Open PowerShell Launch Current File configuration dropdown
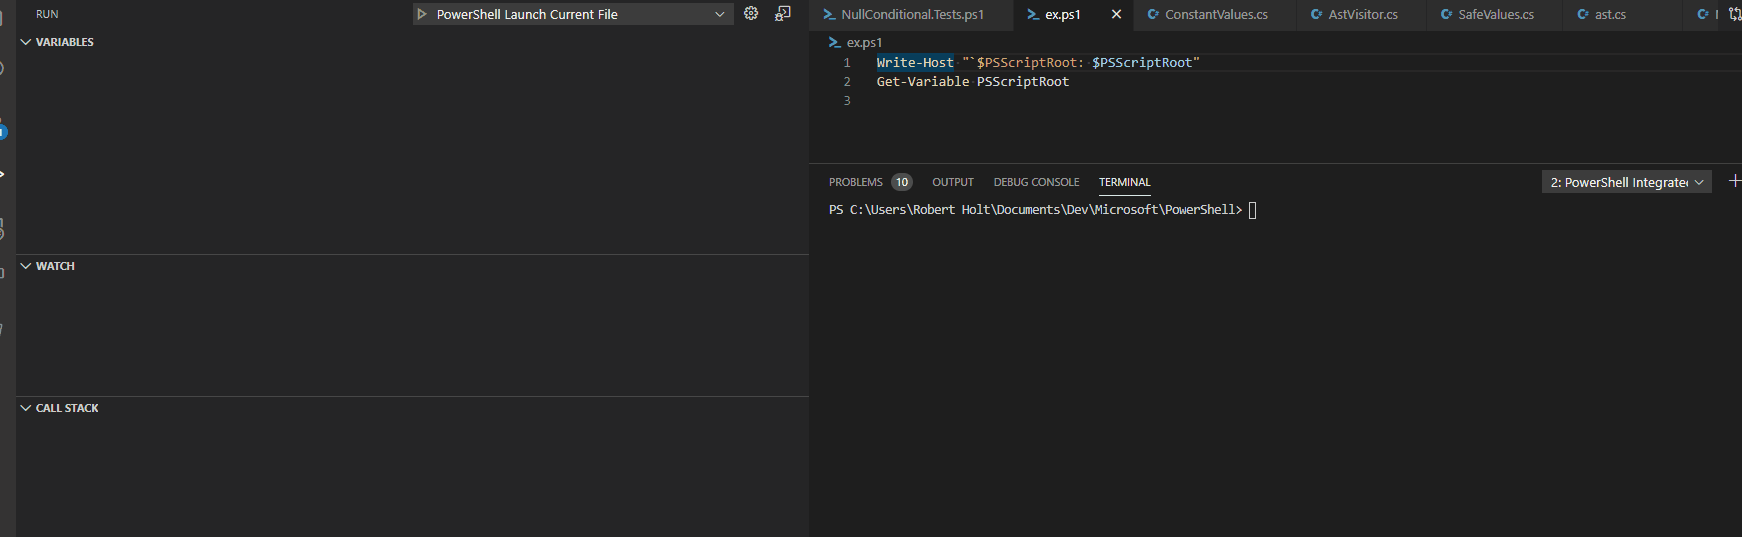This screenshot has width=1742, height=537. click(573, 14)
